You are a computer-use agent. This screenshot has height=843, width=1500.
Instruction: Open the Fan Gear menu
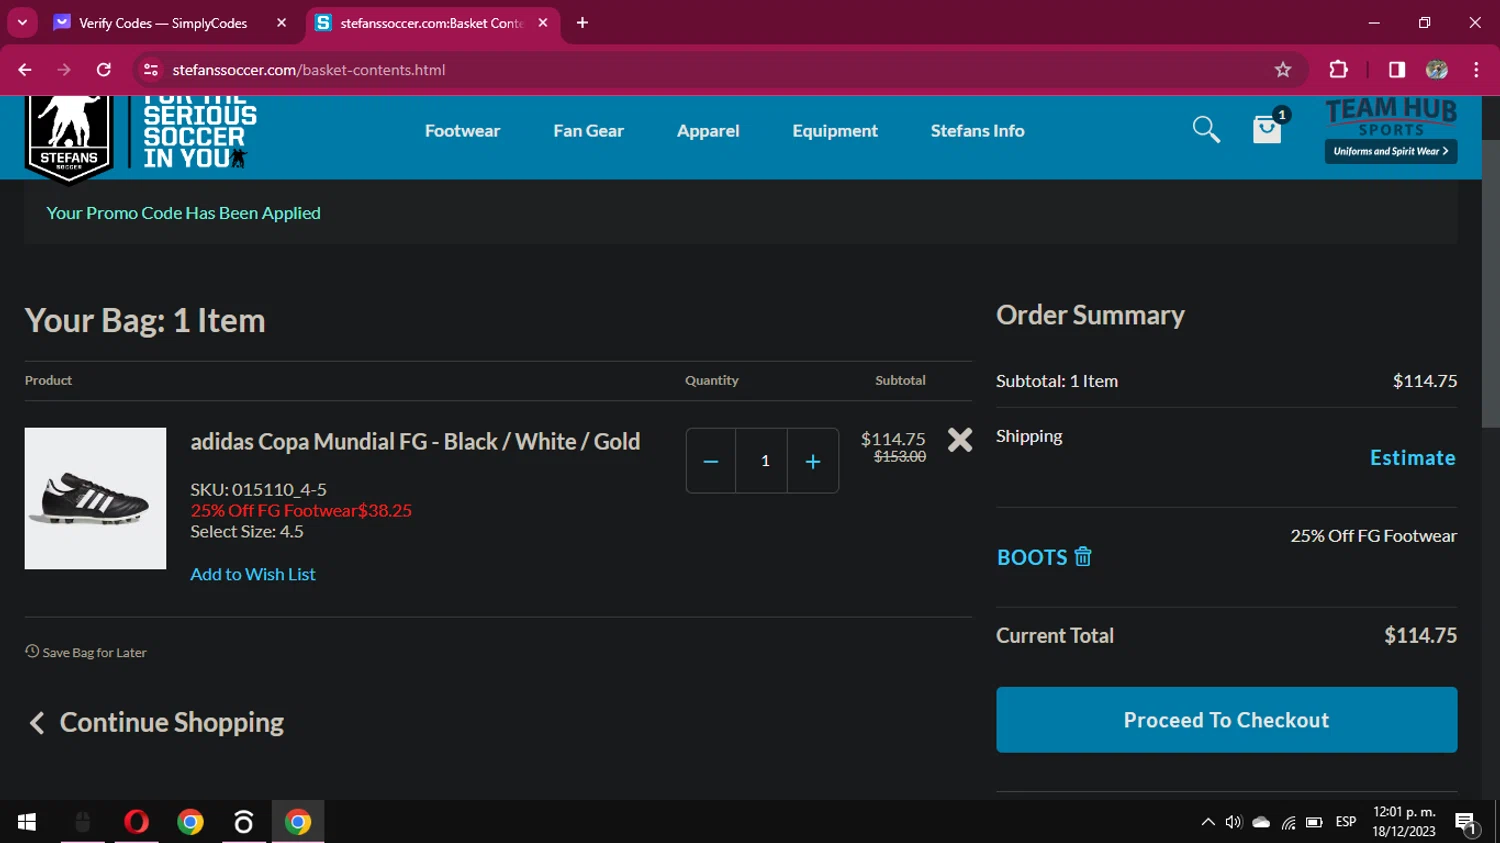click(x=588, y=131)
